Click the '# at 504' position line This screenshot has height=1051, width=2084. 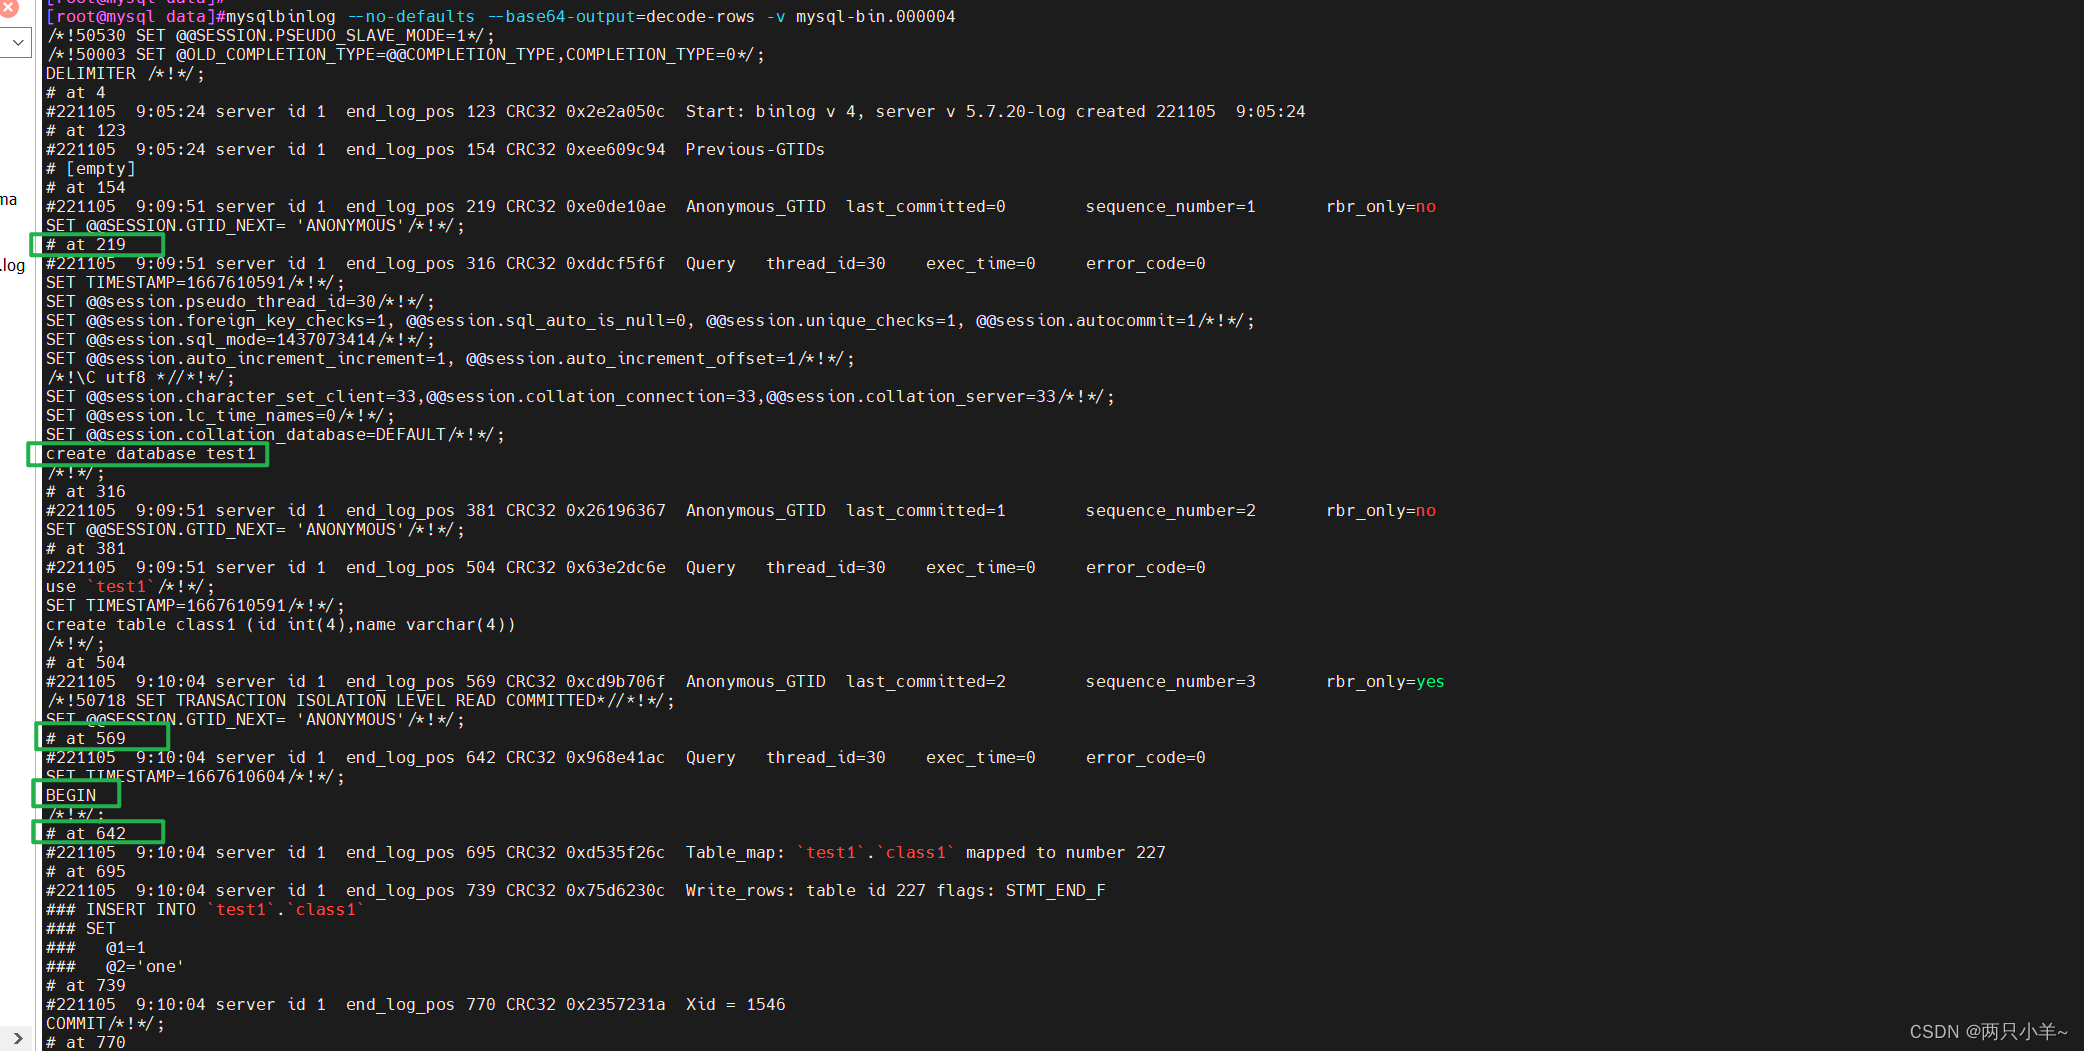tap(86, 663)
